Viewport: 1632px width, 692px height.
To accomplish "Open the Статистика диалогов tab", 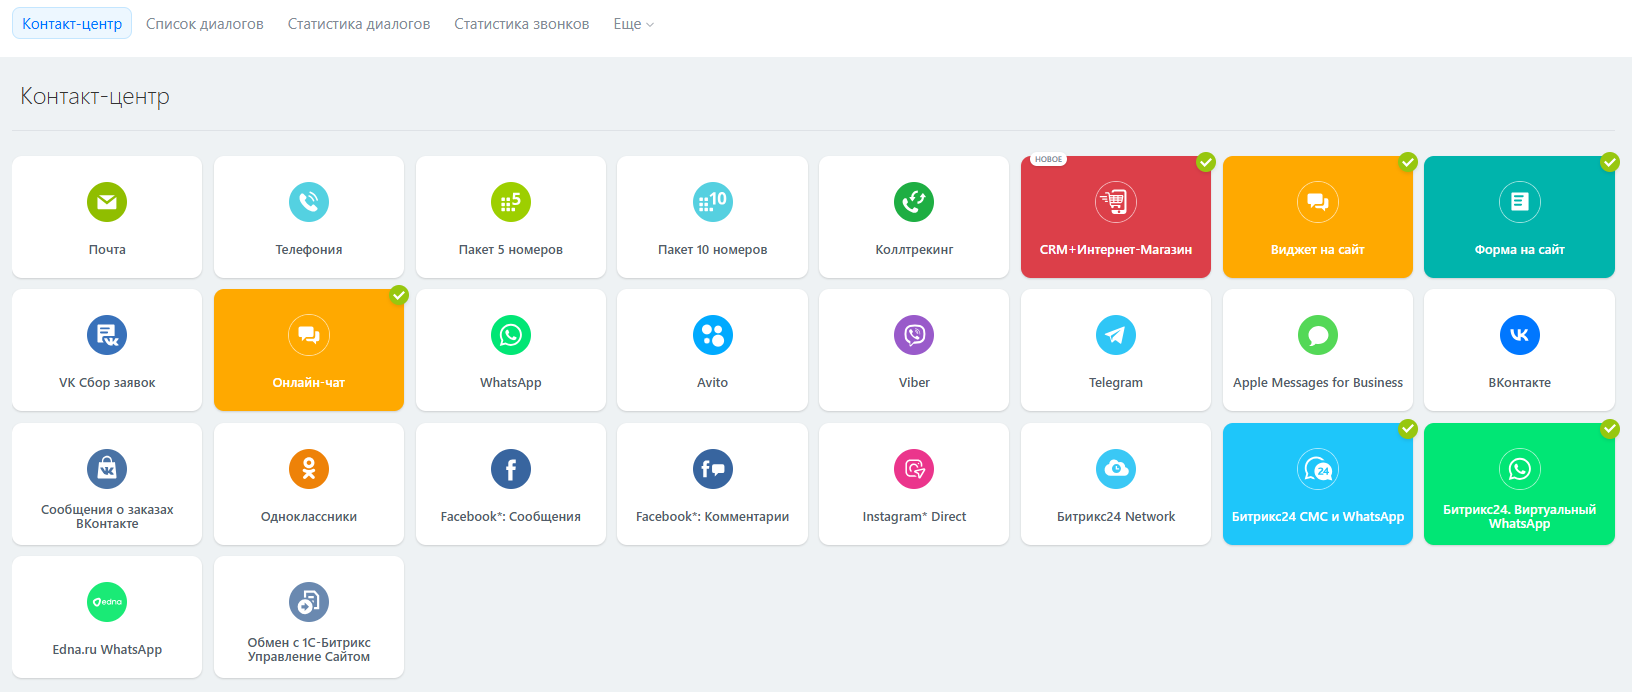I will pyautogui.click(x=359, y=24).
